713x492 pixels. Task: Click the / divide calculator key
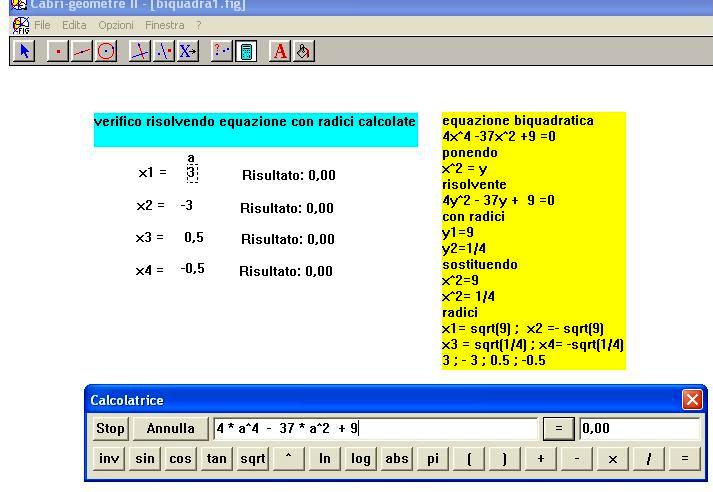pyautogui.click(x=649, y=458)
